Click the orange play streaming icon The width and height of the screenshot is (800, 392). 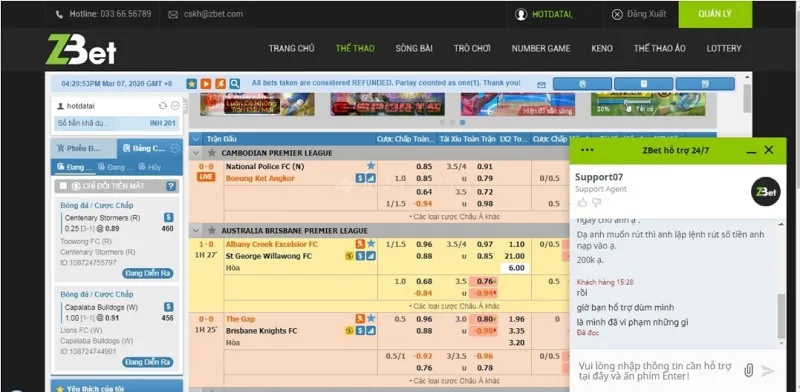point(206,84)
